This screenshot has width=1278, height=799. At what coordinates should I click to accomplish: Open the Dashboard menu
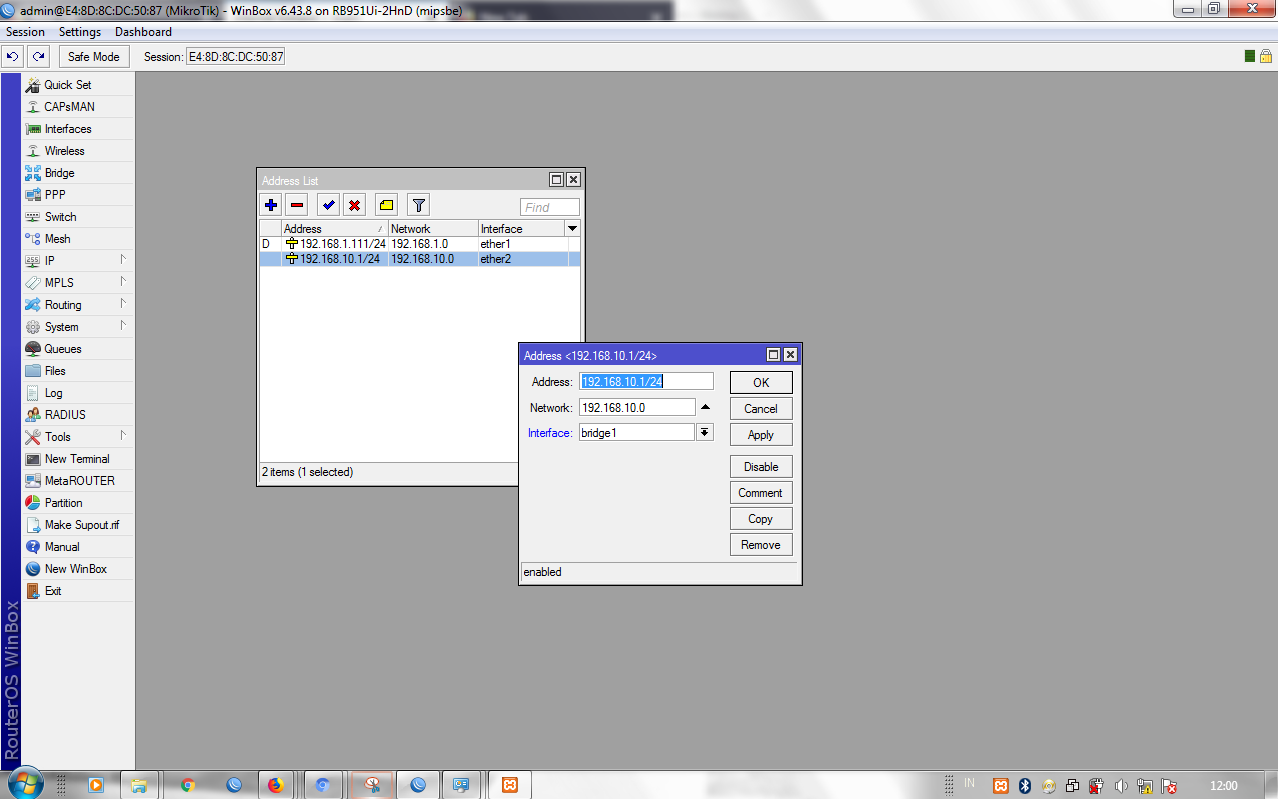[143, 32]
